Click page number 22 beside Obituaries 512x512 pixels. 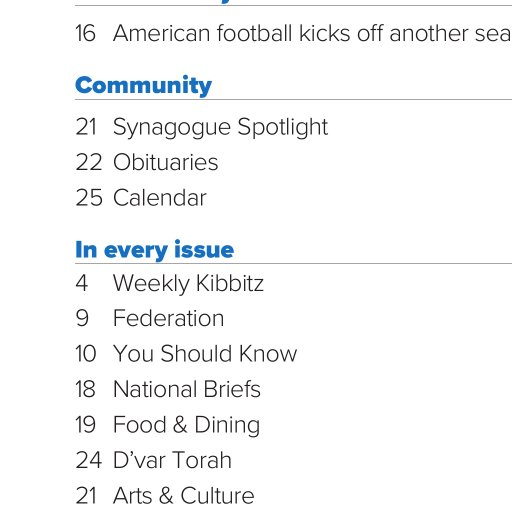[88, 162]
